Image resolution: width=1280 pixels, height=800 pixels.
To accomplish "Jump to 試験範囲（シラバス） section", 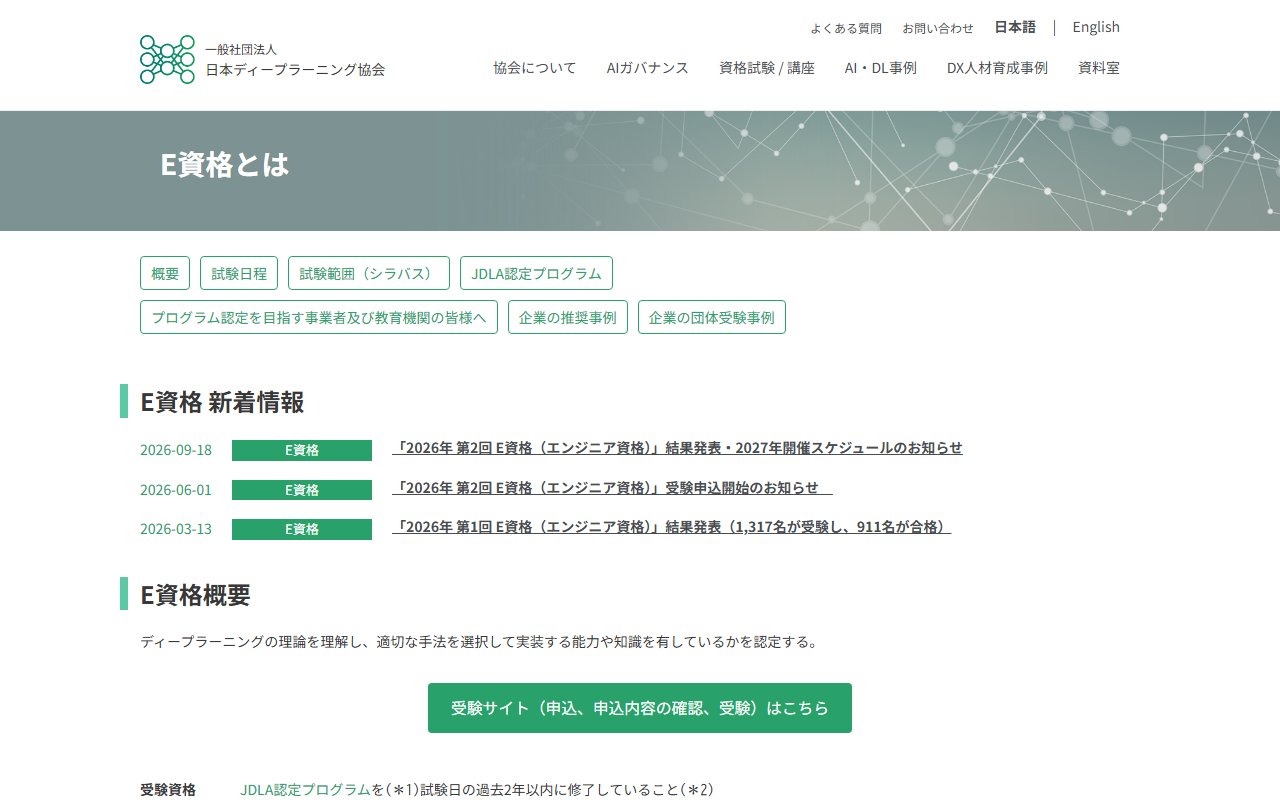I will pyautogui.click(x=369, y=273).
